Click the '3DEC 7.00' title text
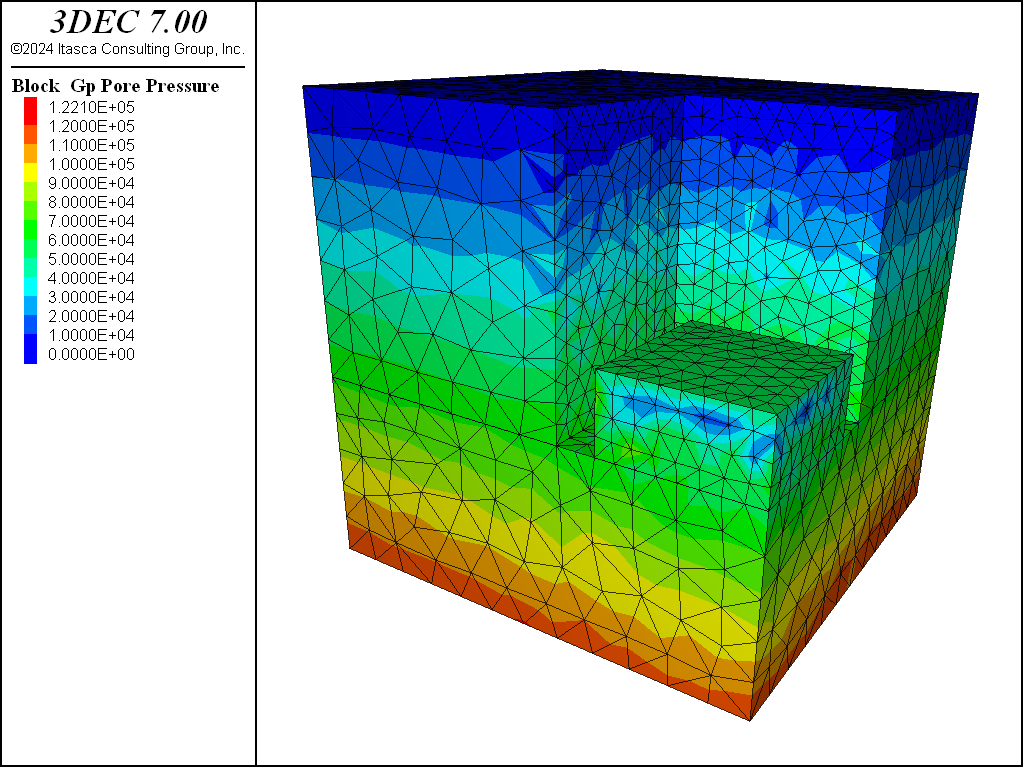This screenshot has height=768, width=1024. click(129, 22)
